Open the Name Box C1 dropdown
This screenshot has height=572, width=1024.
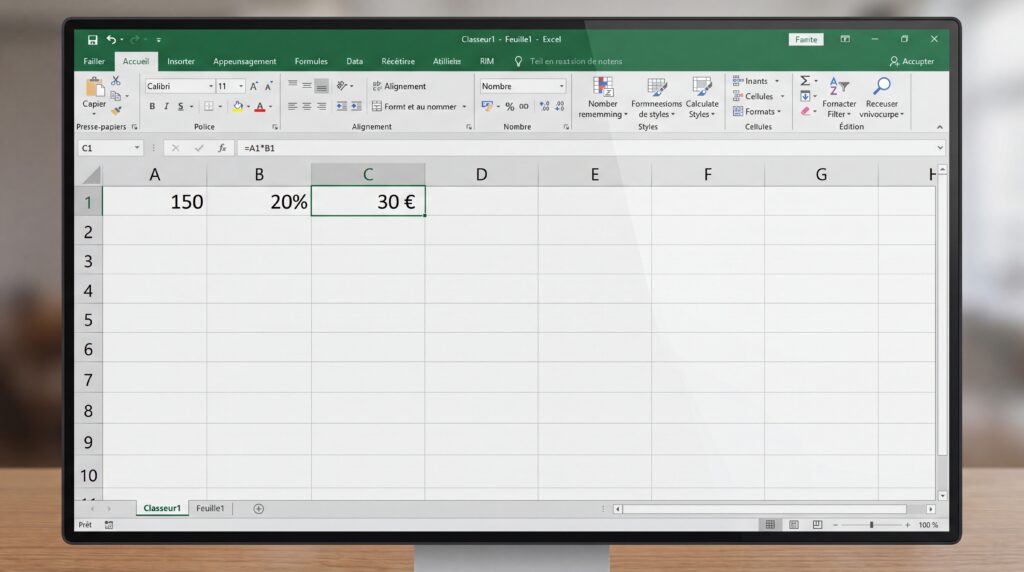136,148
